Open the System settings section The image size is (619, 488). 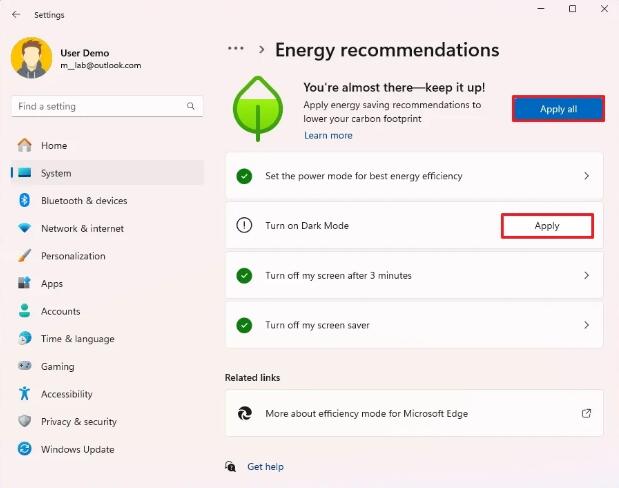tap(56, 173)
